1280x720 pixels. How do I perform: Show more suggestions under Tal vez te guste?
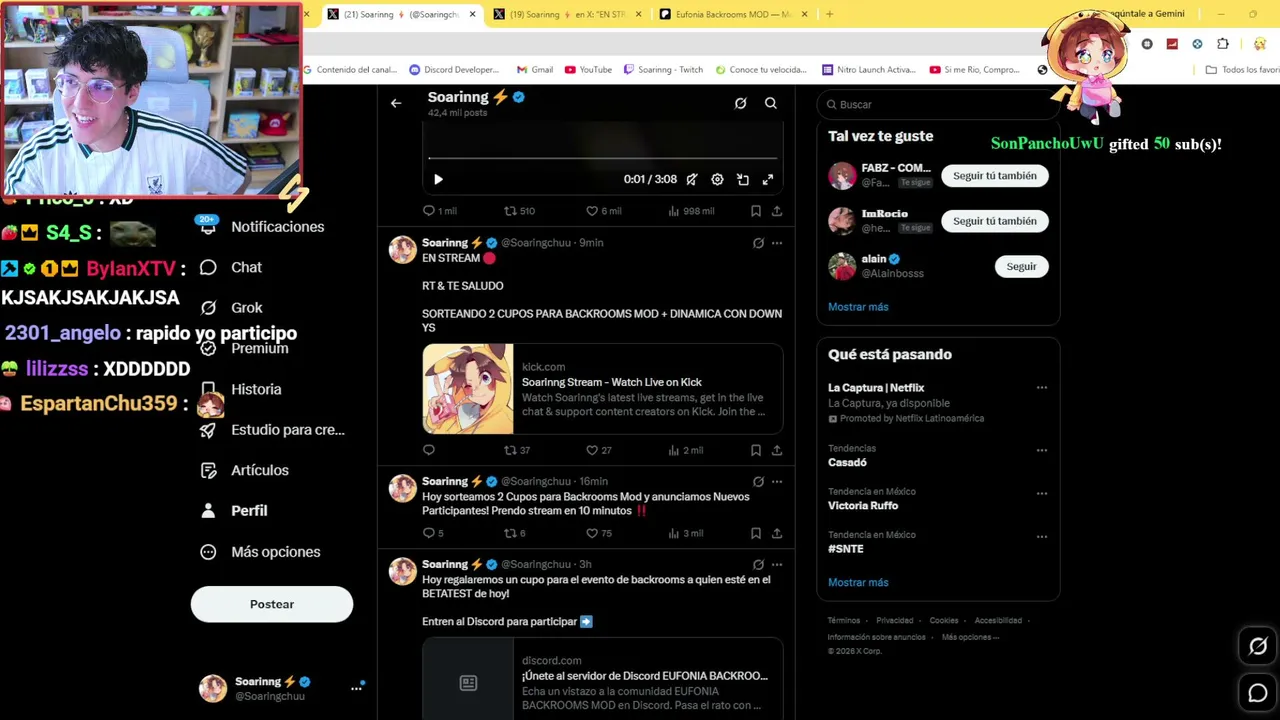[858, 307]
